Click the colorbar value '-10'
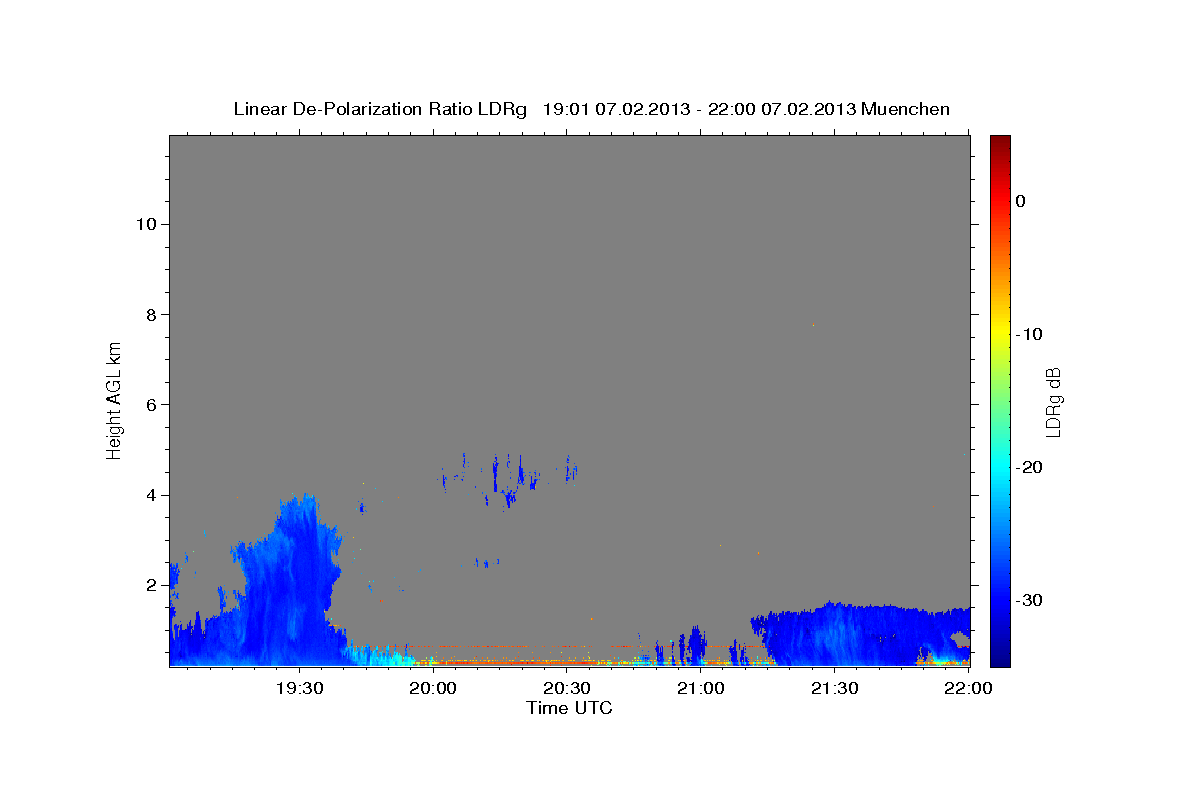1200x800 pixels. 1028,334
